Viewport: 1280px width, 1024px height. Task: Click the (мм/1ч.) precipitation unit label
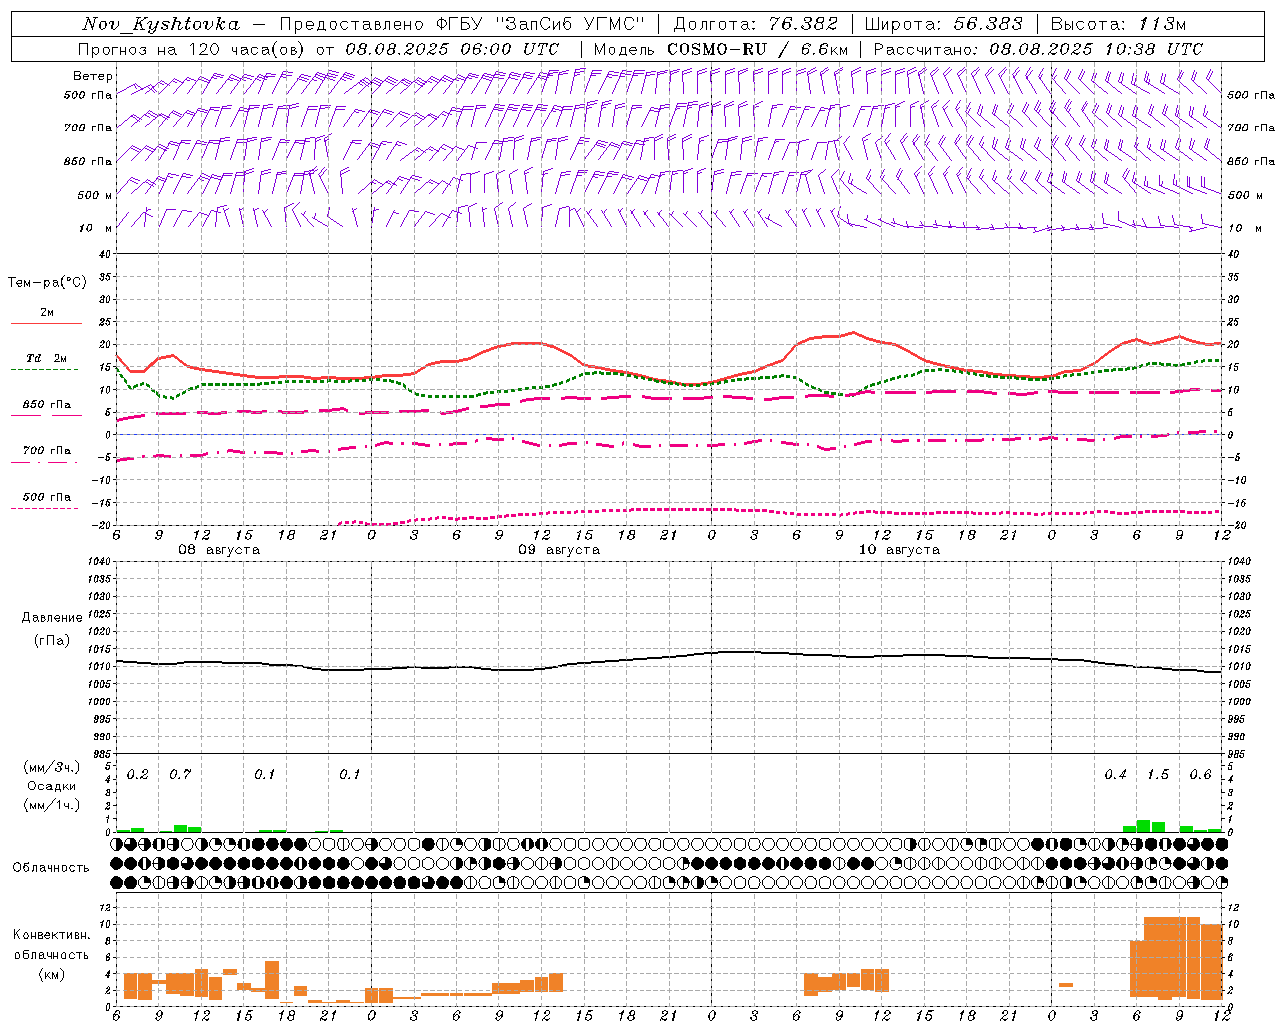coord(52,805)
